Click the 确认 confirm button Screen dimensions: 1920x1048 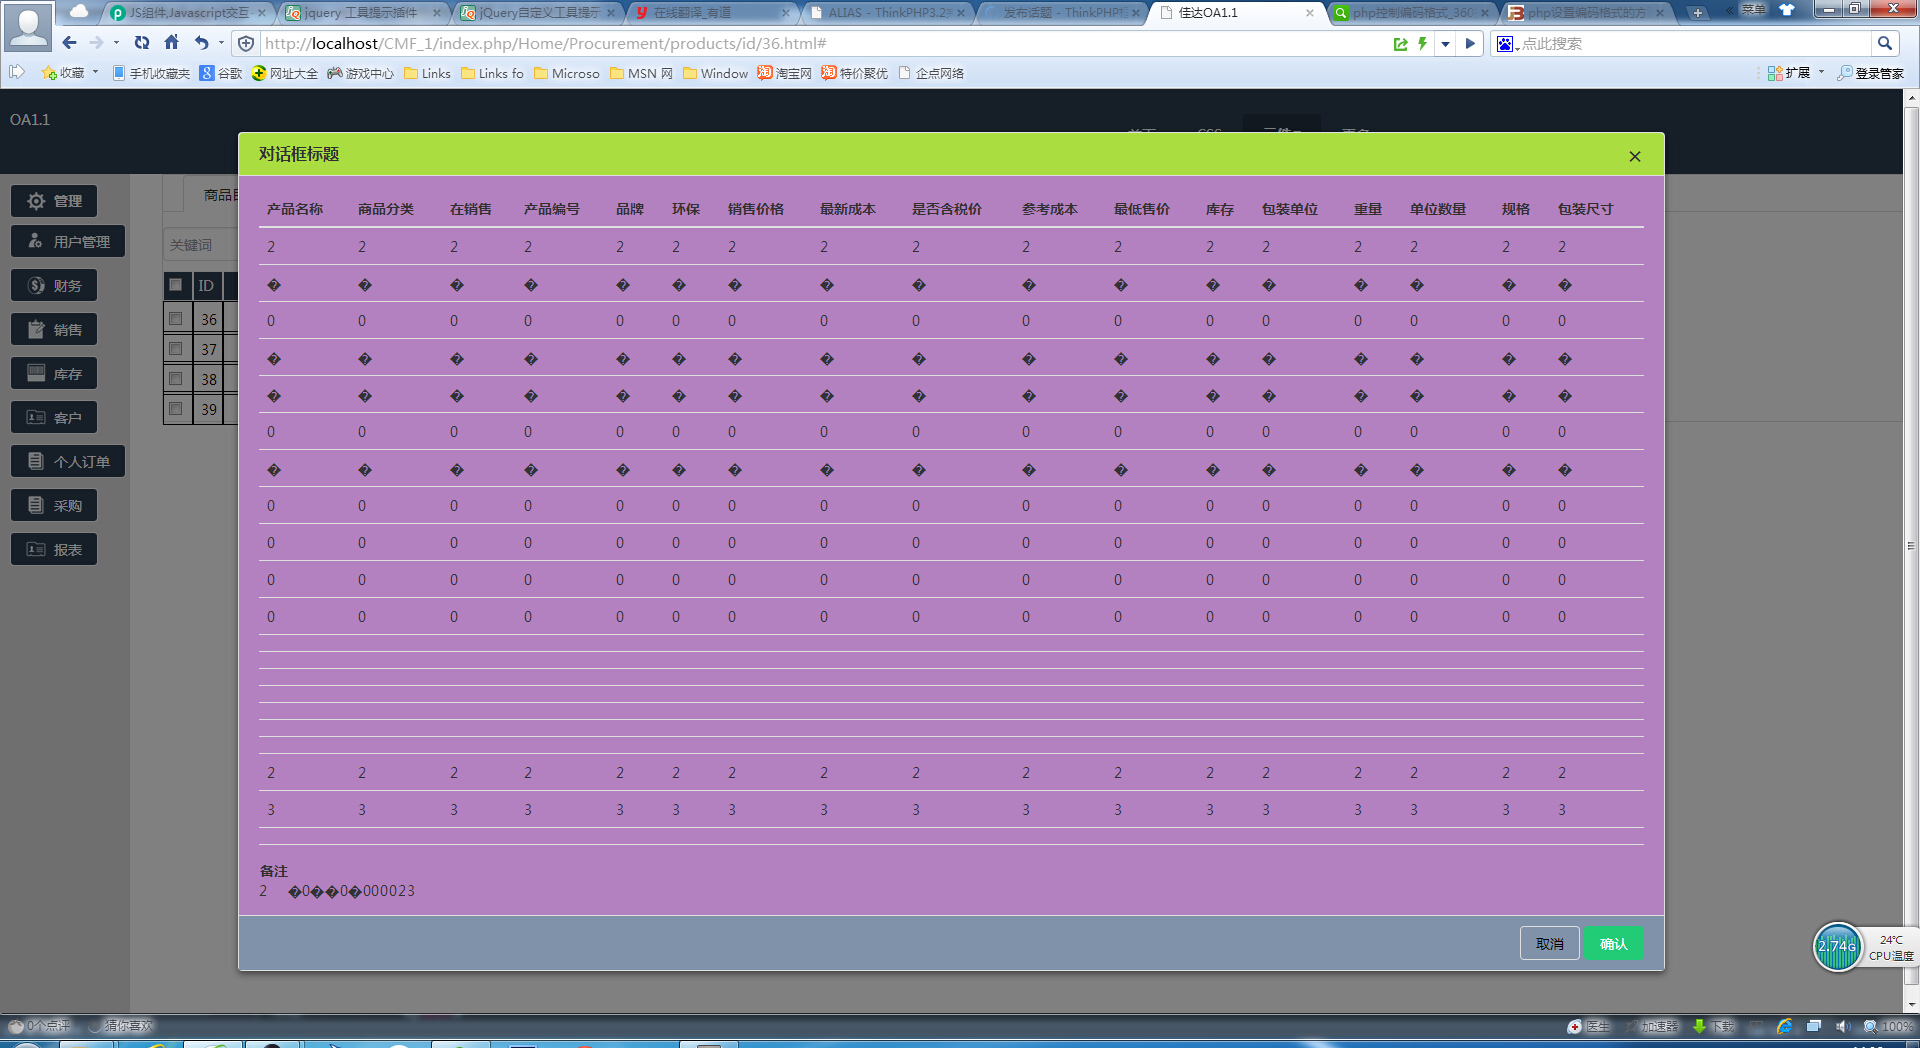(1613, 943)
